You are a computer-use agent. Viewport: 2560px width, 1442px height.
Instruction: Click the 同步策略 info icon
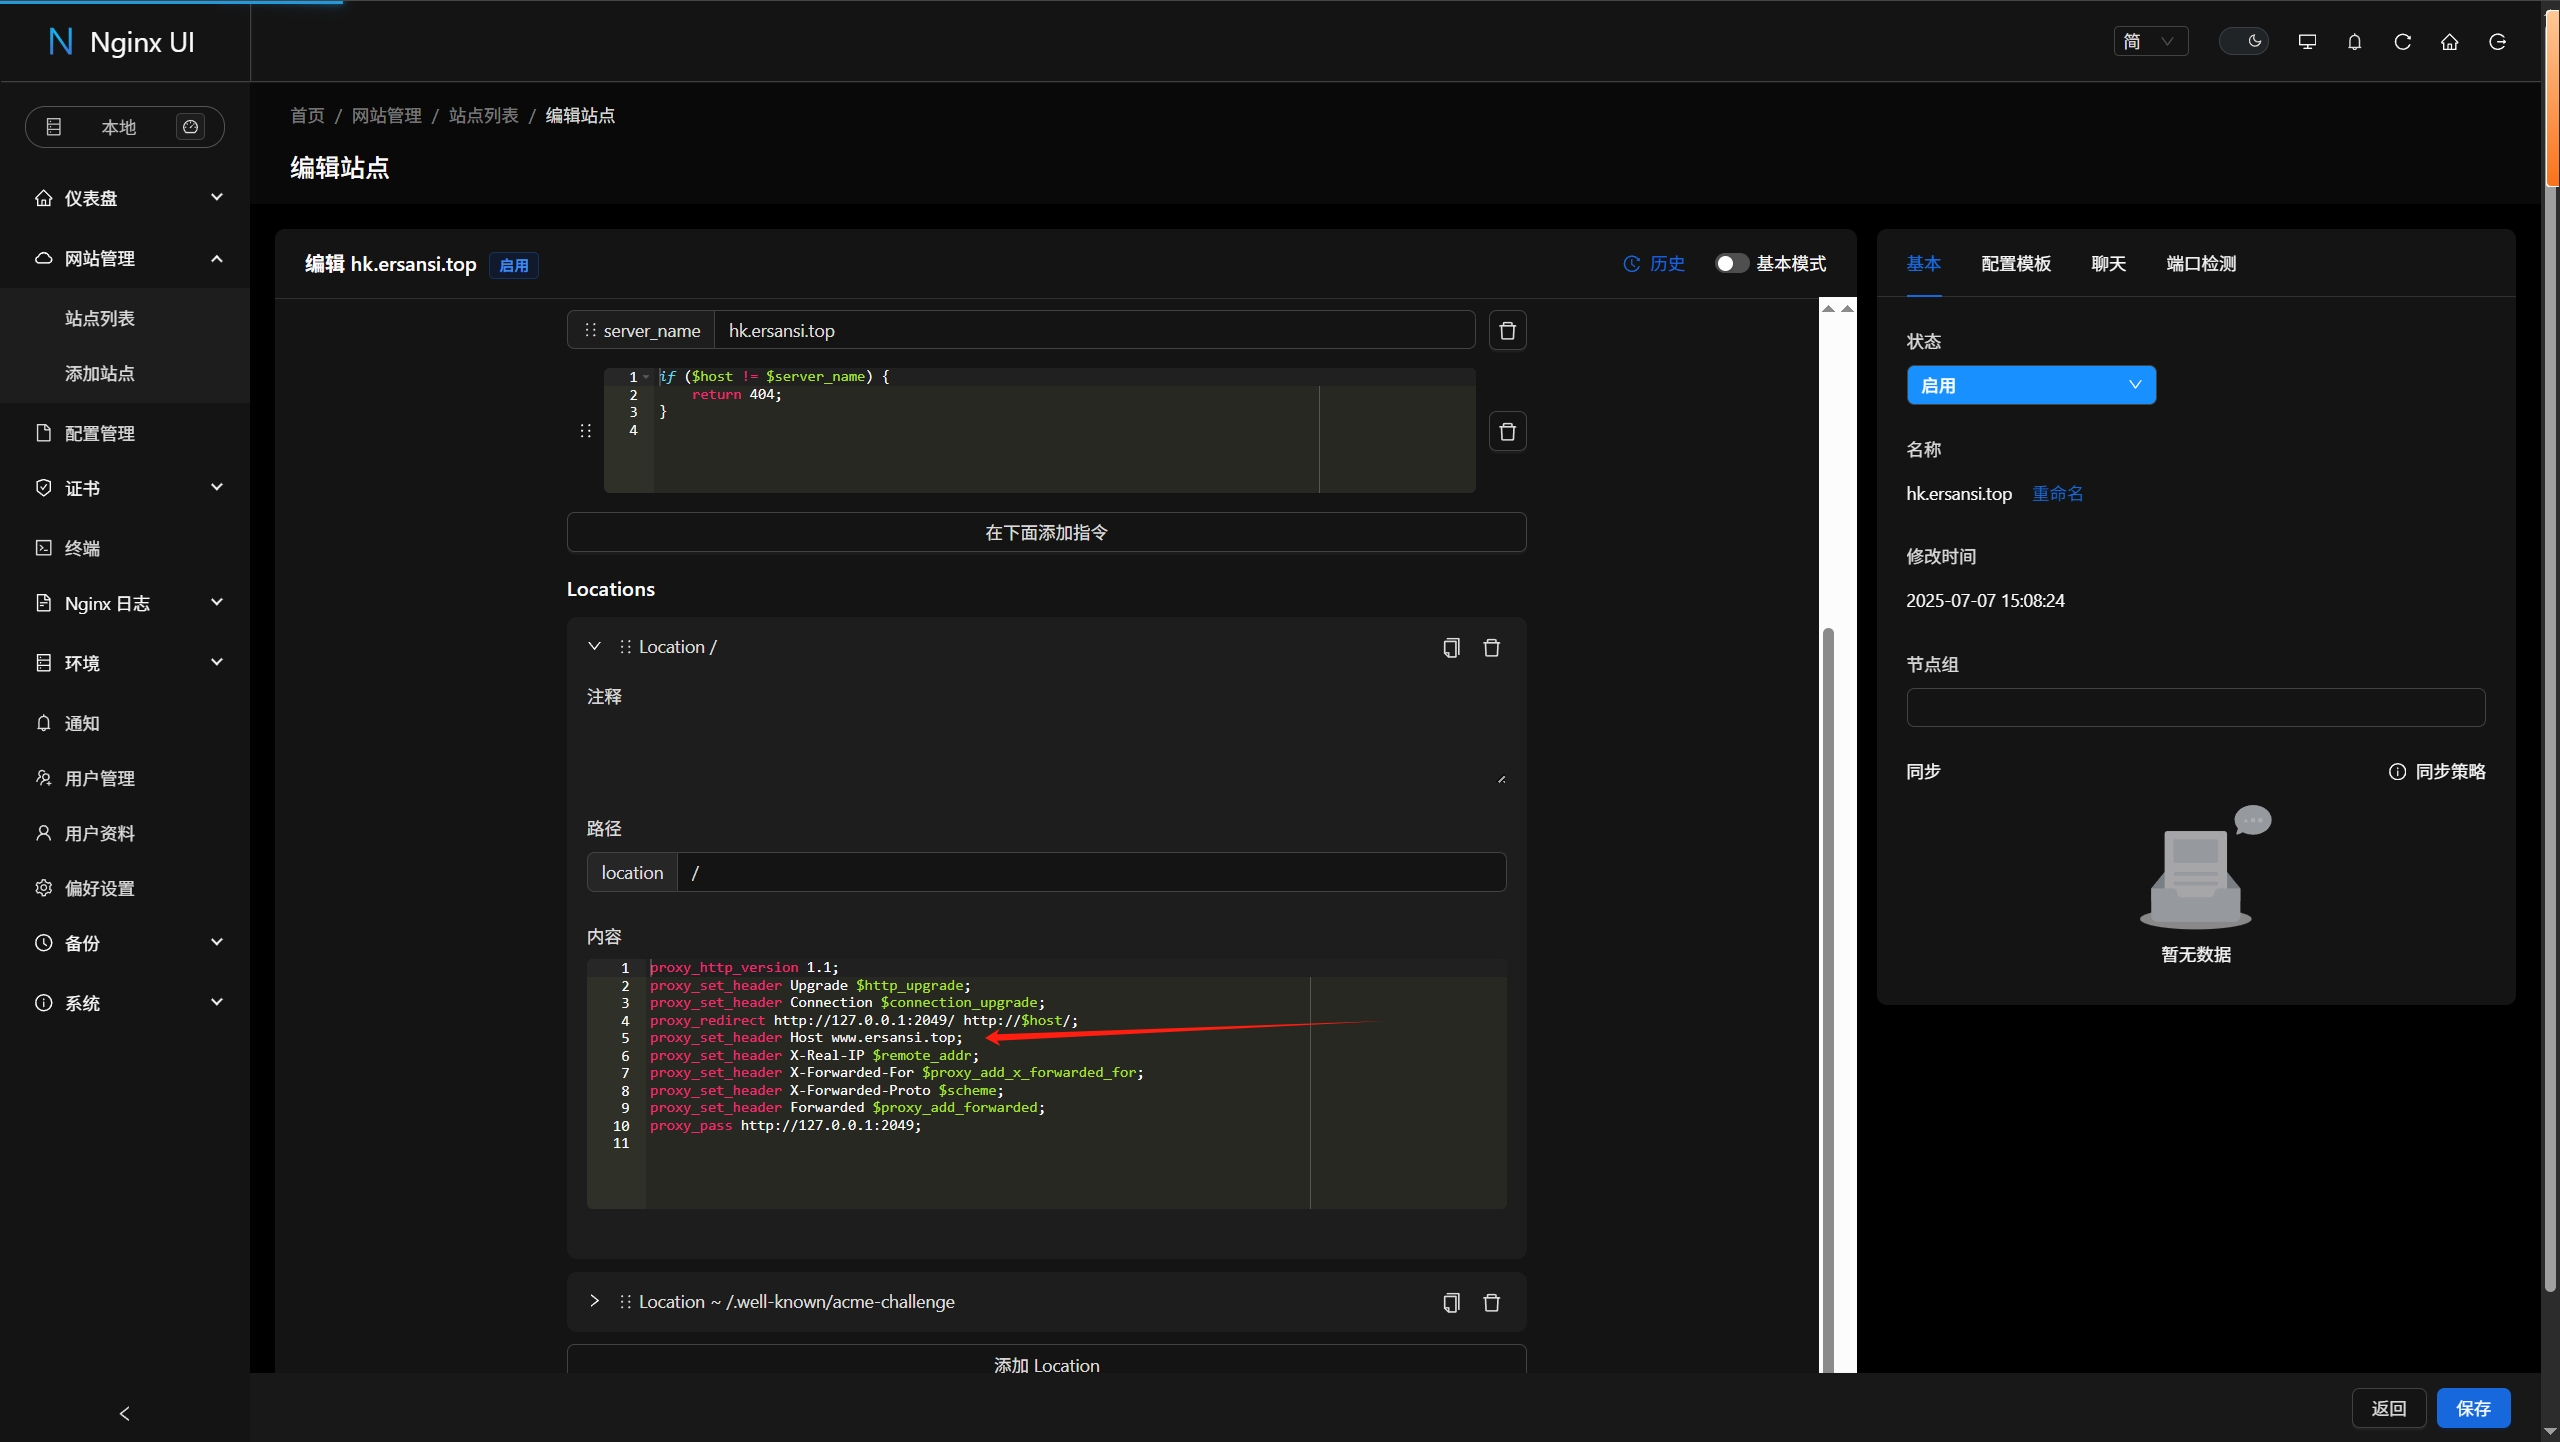point(2397,771)
